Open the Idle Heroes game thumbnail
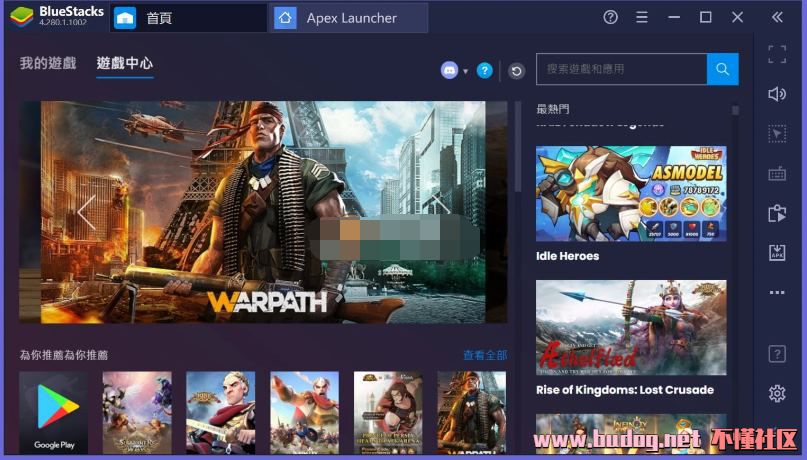807x460 pixels. coord(631,194)
